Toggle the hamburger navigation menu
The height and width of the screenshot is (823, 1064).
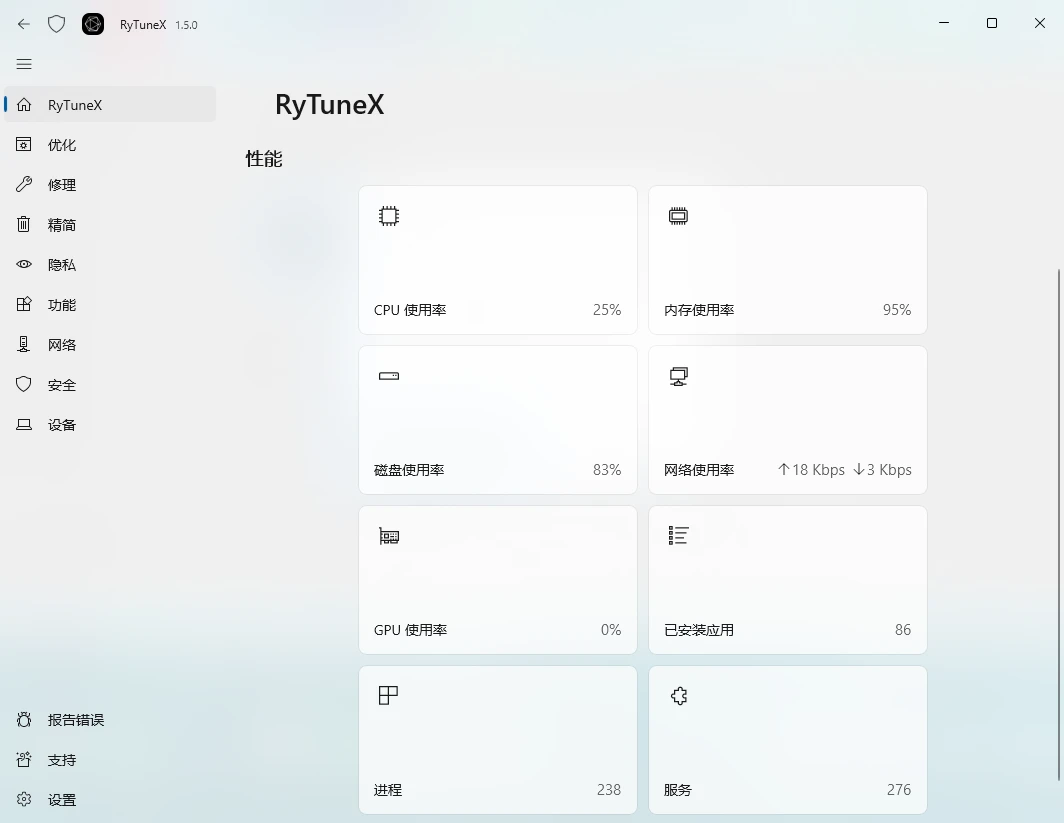click(x=24, y=64)
